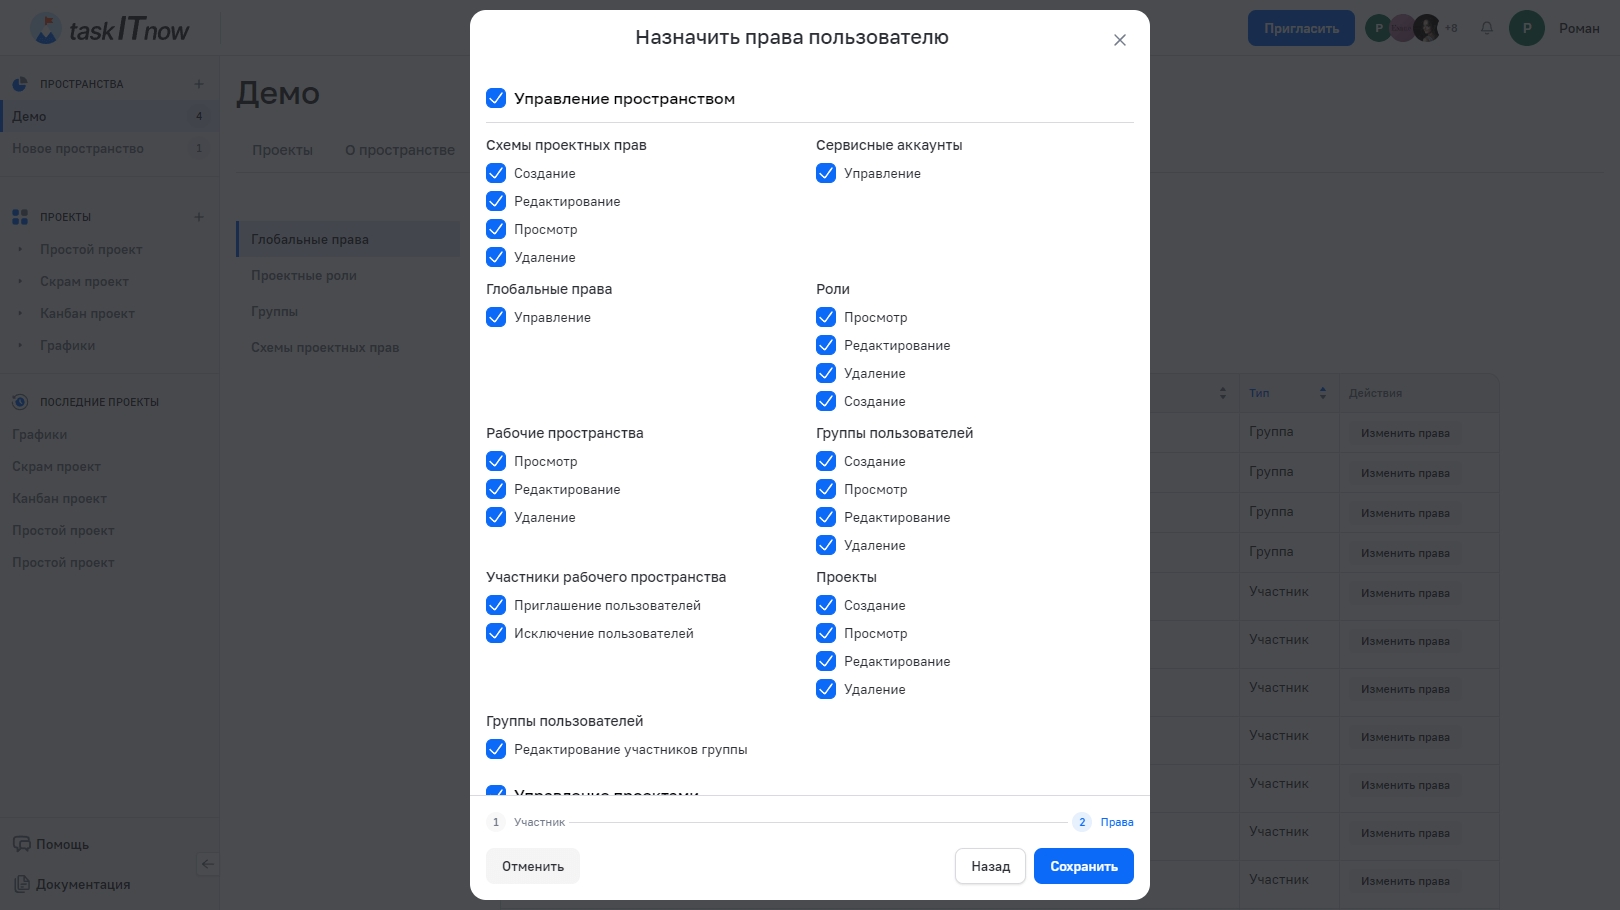Disable Редактирование участников группы checkbox
Viewport: 1620px width, 910px height.
click(496, 749)
